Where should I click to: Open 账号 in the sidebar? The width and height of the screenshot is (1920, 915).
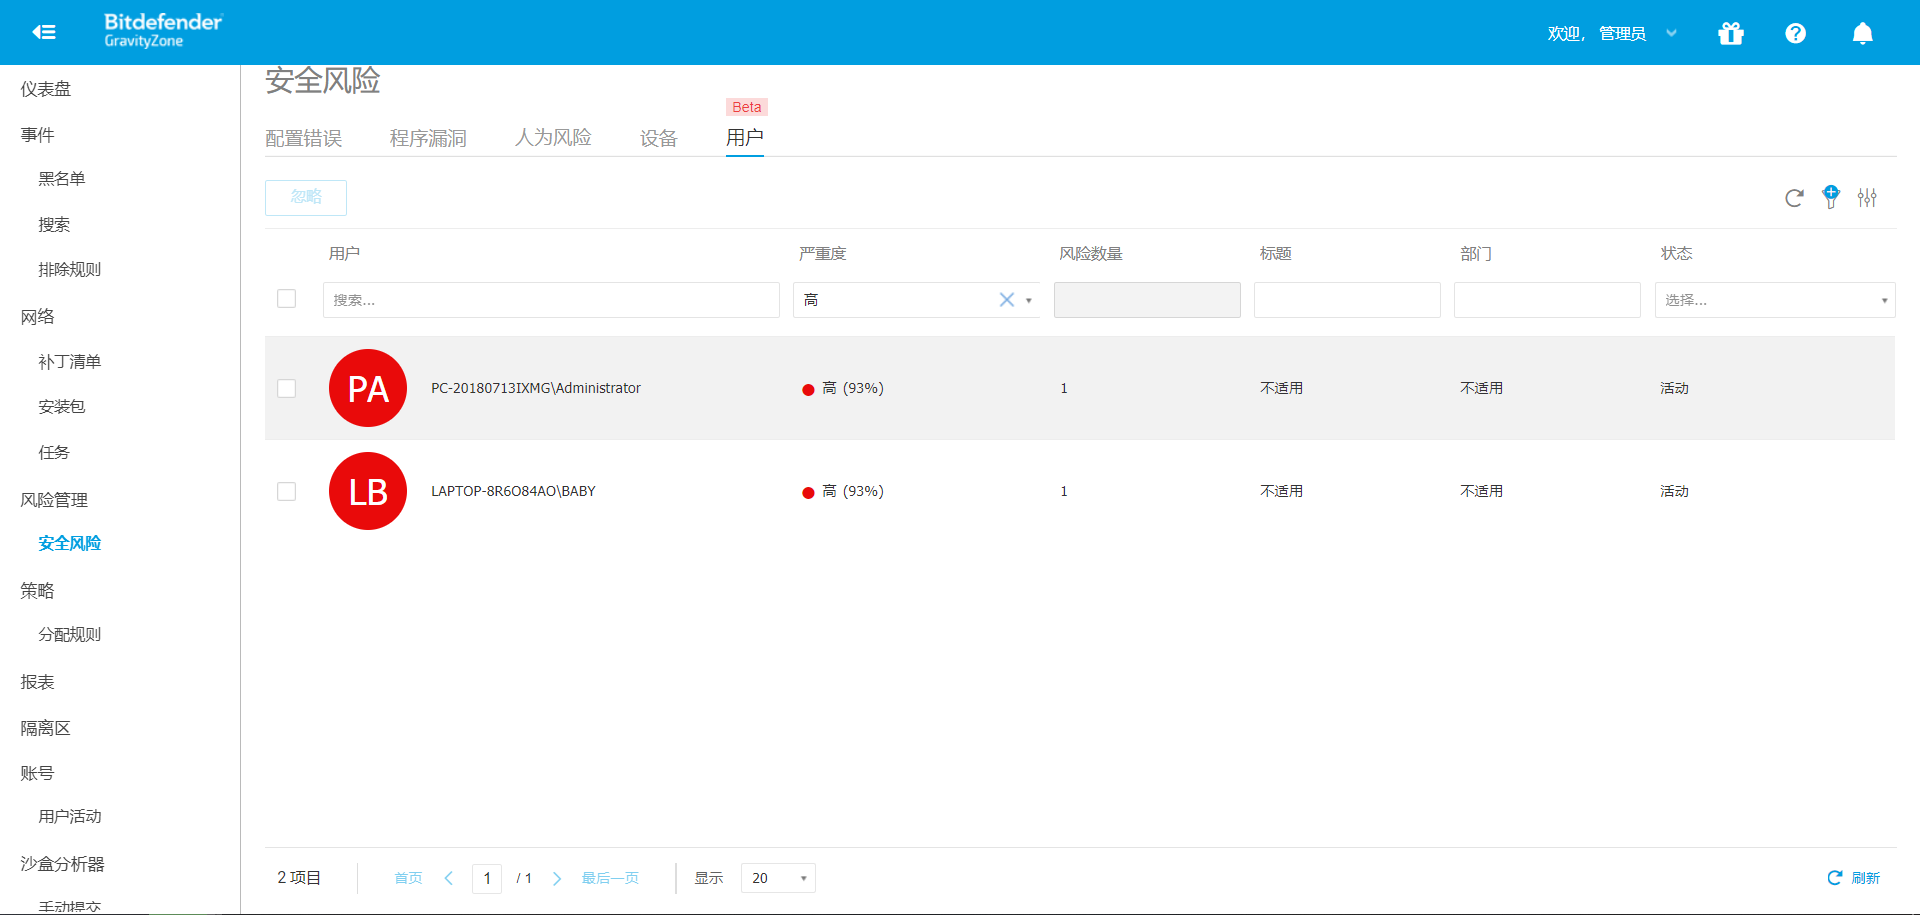click(38, 773)
